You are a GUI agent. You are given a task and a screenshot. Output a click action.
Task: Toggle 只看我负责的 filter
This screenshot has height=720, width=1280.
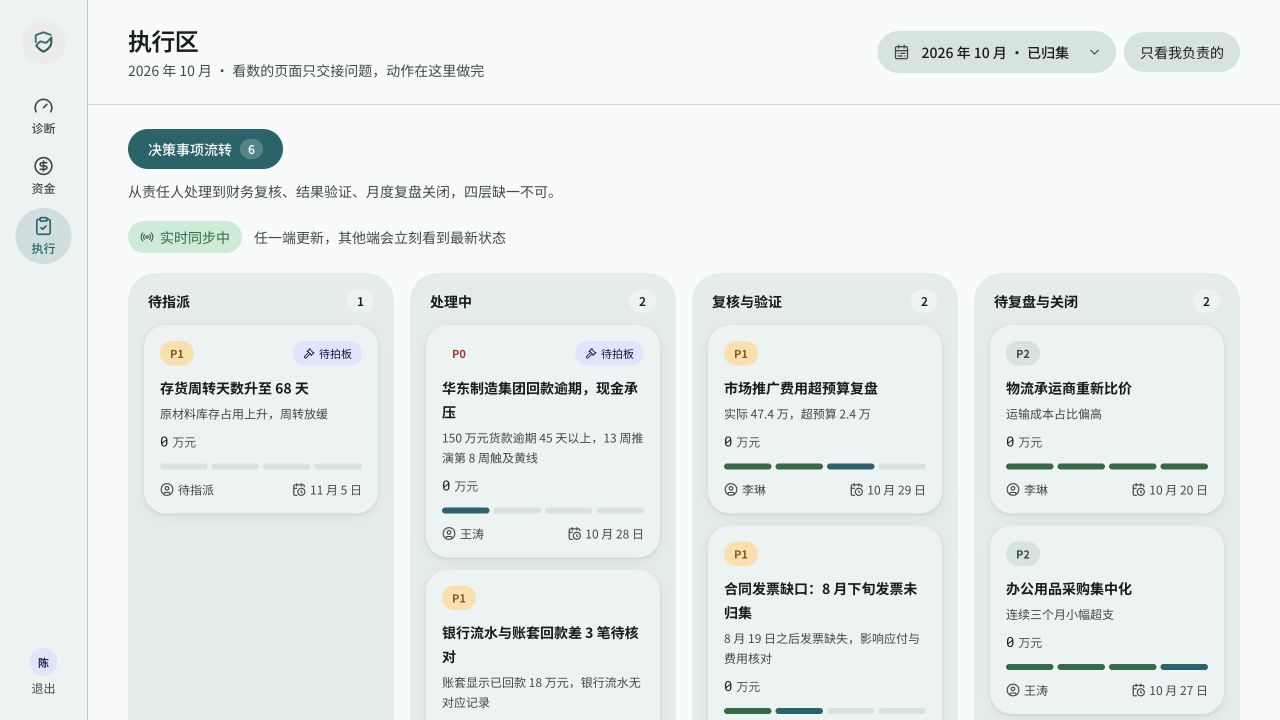1182,52
